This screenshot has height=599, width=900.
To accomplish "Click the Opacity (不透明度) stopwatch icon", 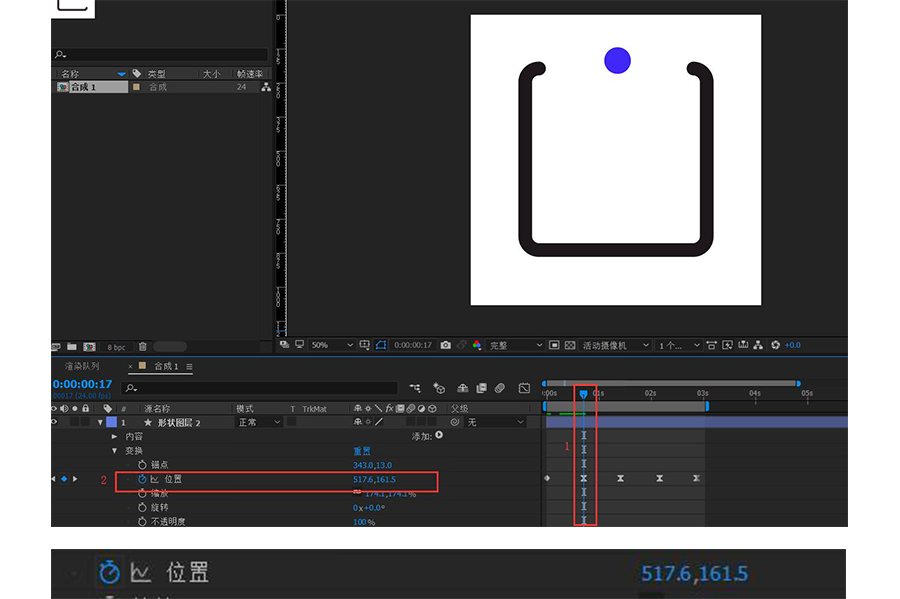I will tap(142, 522).
